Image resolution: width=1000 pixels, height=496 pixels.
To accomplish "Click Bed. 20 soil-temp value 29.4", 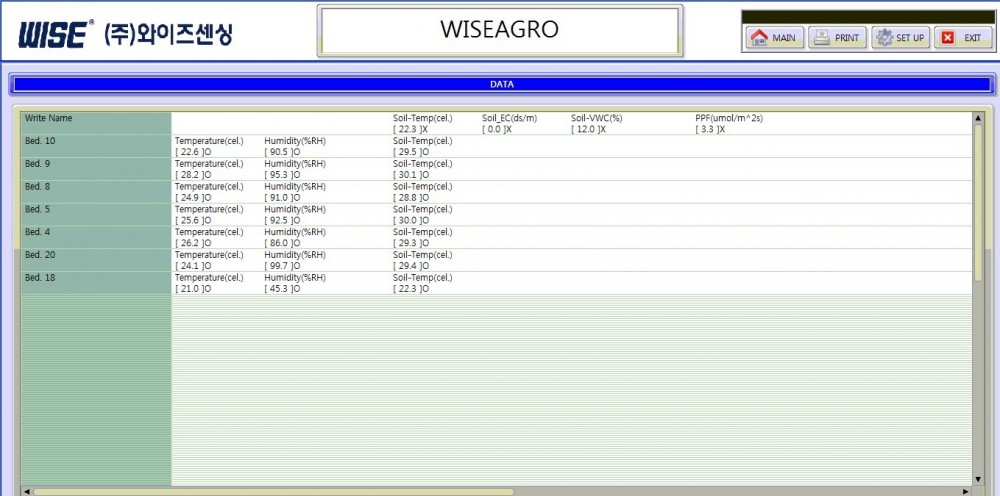I will pos(410,266).
